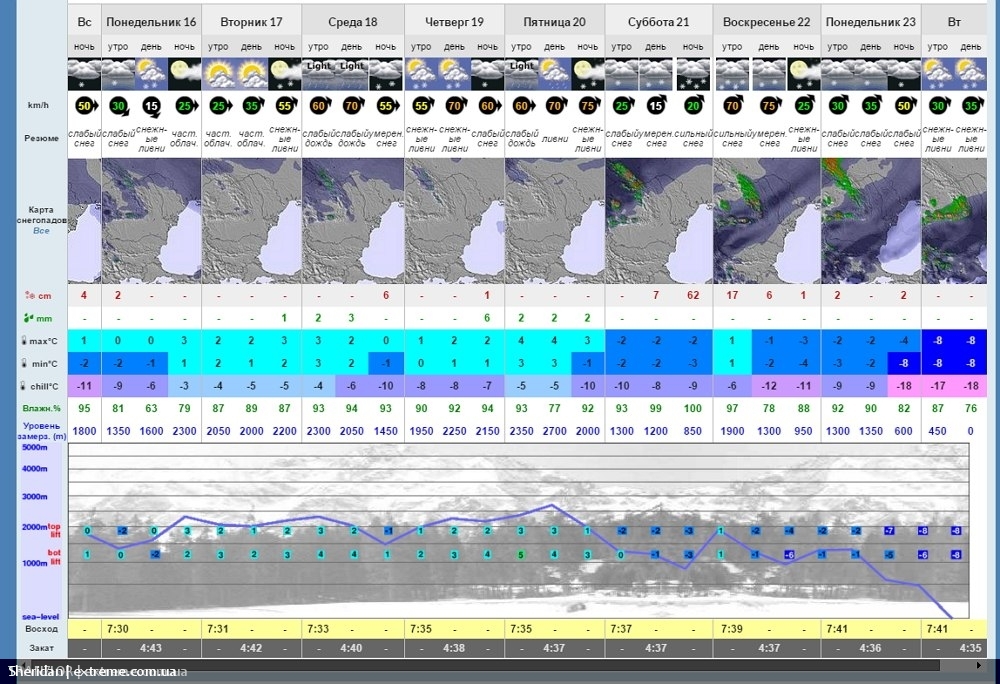Select the Суббота 21 day header

click(x=658, y=21)
